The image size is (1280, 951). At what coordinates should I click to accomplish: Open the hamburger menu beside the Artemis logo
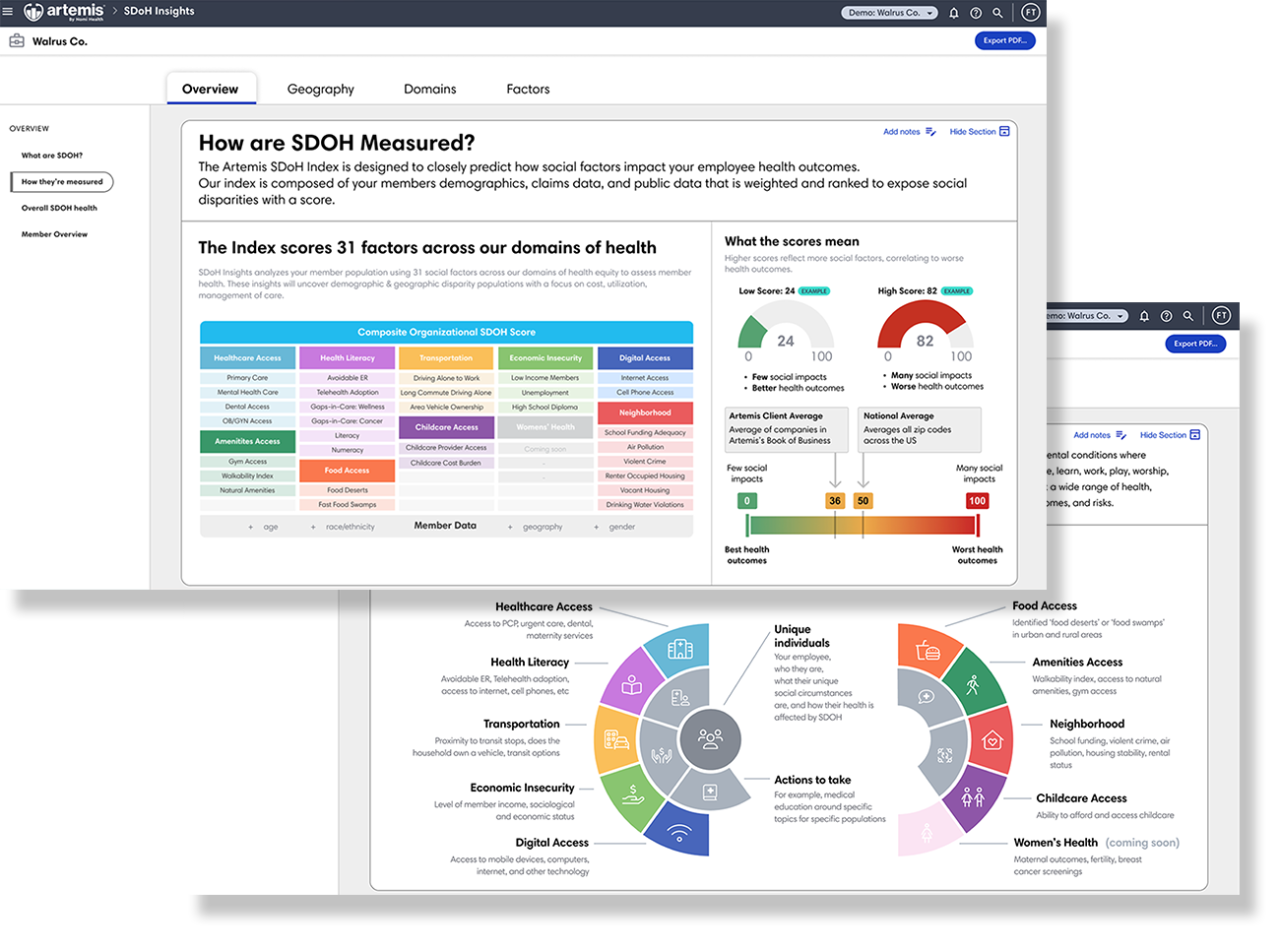pos(9,12)
